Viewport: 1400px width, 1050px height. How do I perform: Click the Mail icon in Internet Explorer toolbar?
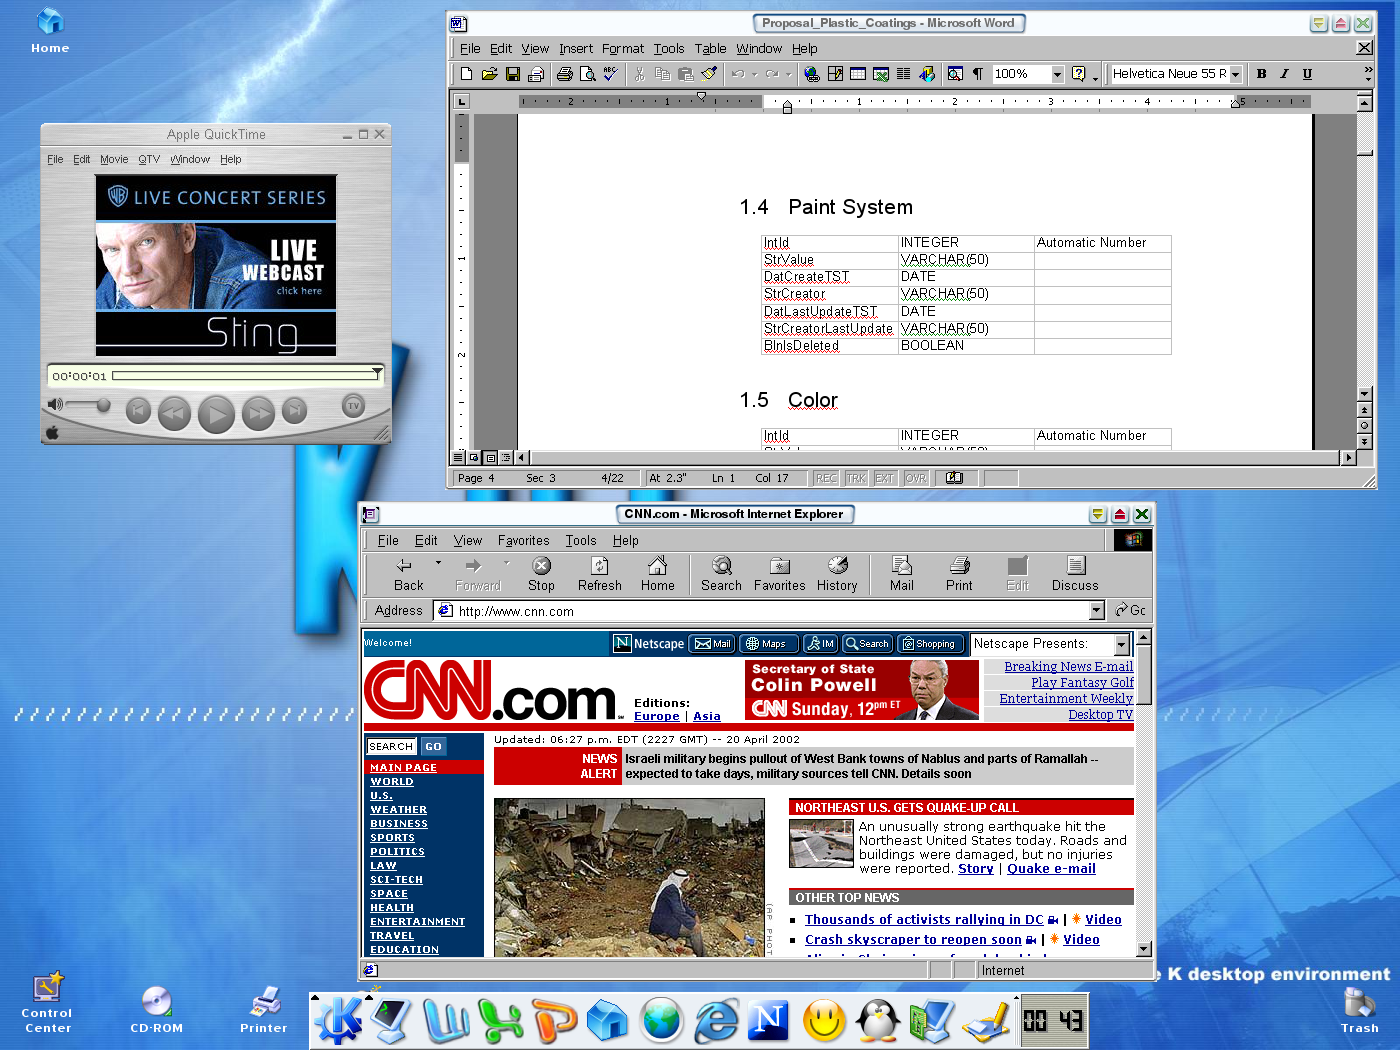click(901, 566)
